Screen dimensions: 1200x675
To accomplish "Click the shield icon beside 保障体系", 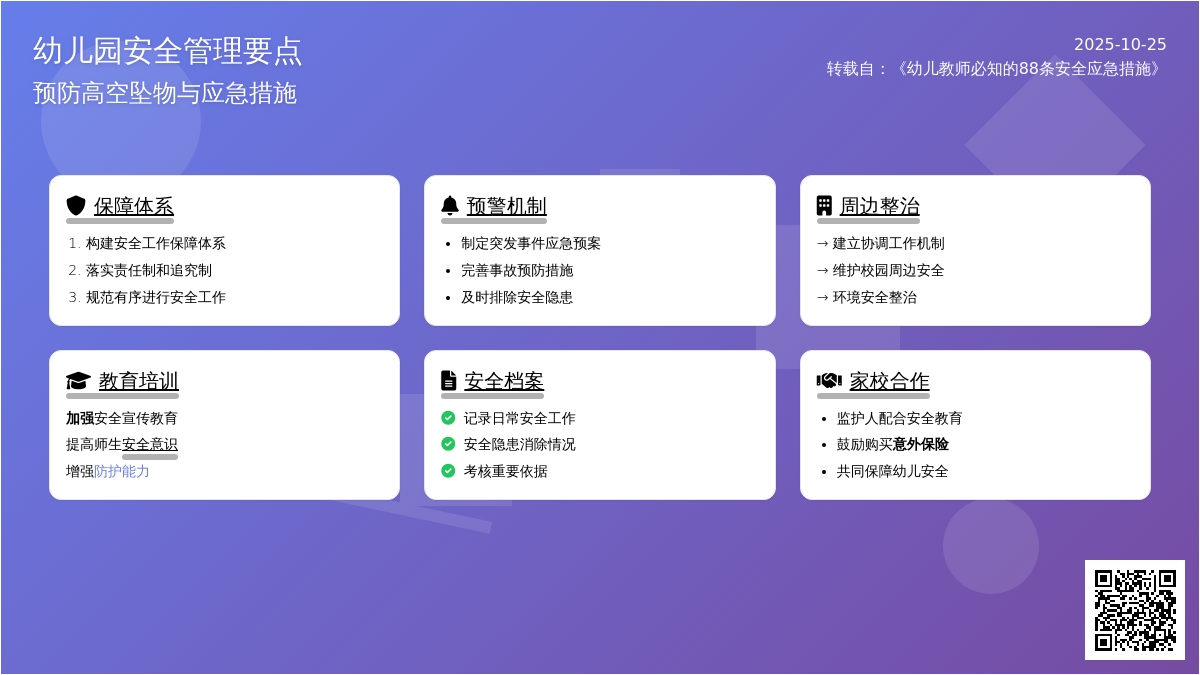I will click(76, 206).
